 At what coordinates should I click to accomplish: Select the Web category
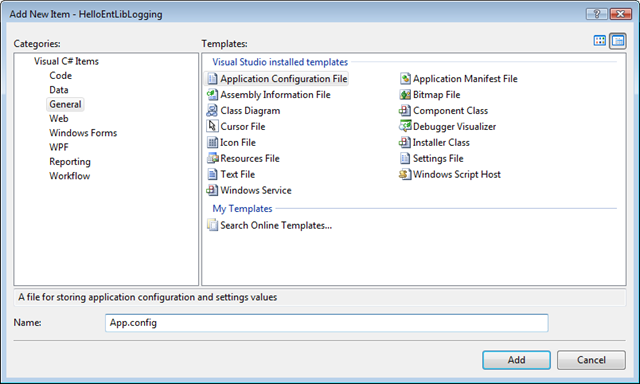(x=59, y=118)
